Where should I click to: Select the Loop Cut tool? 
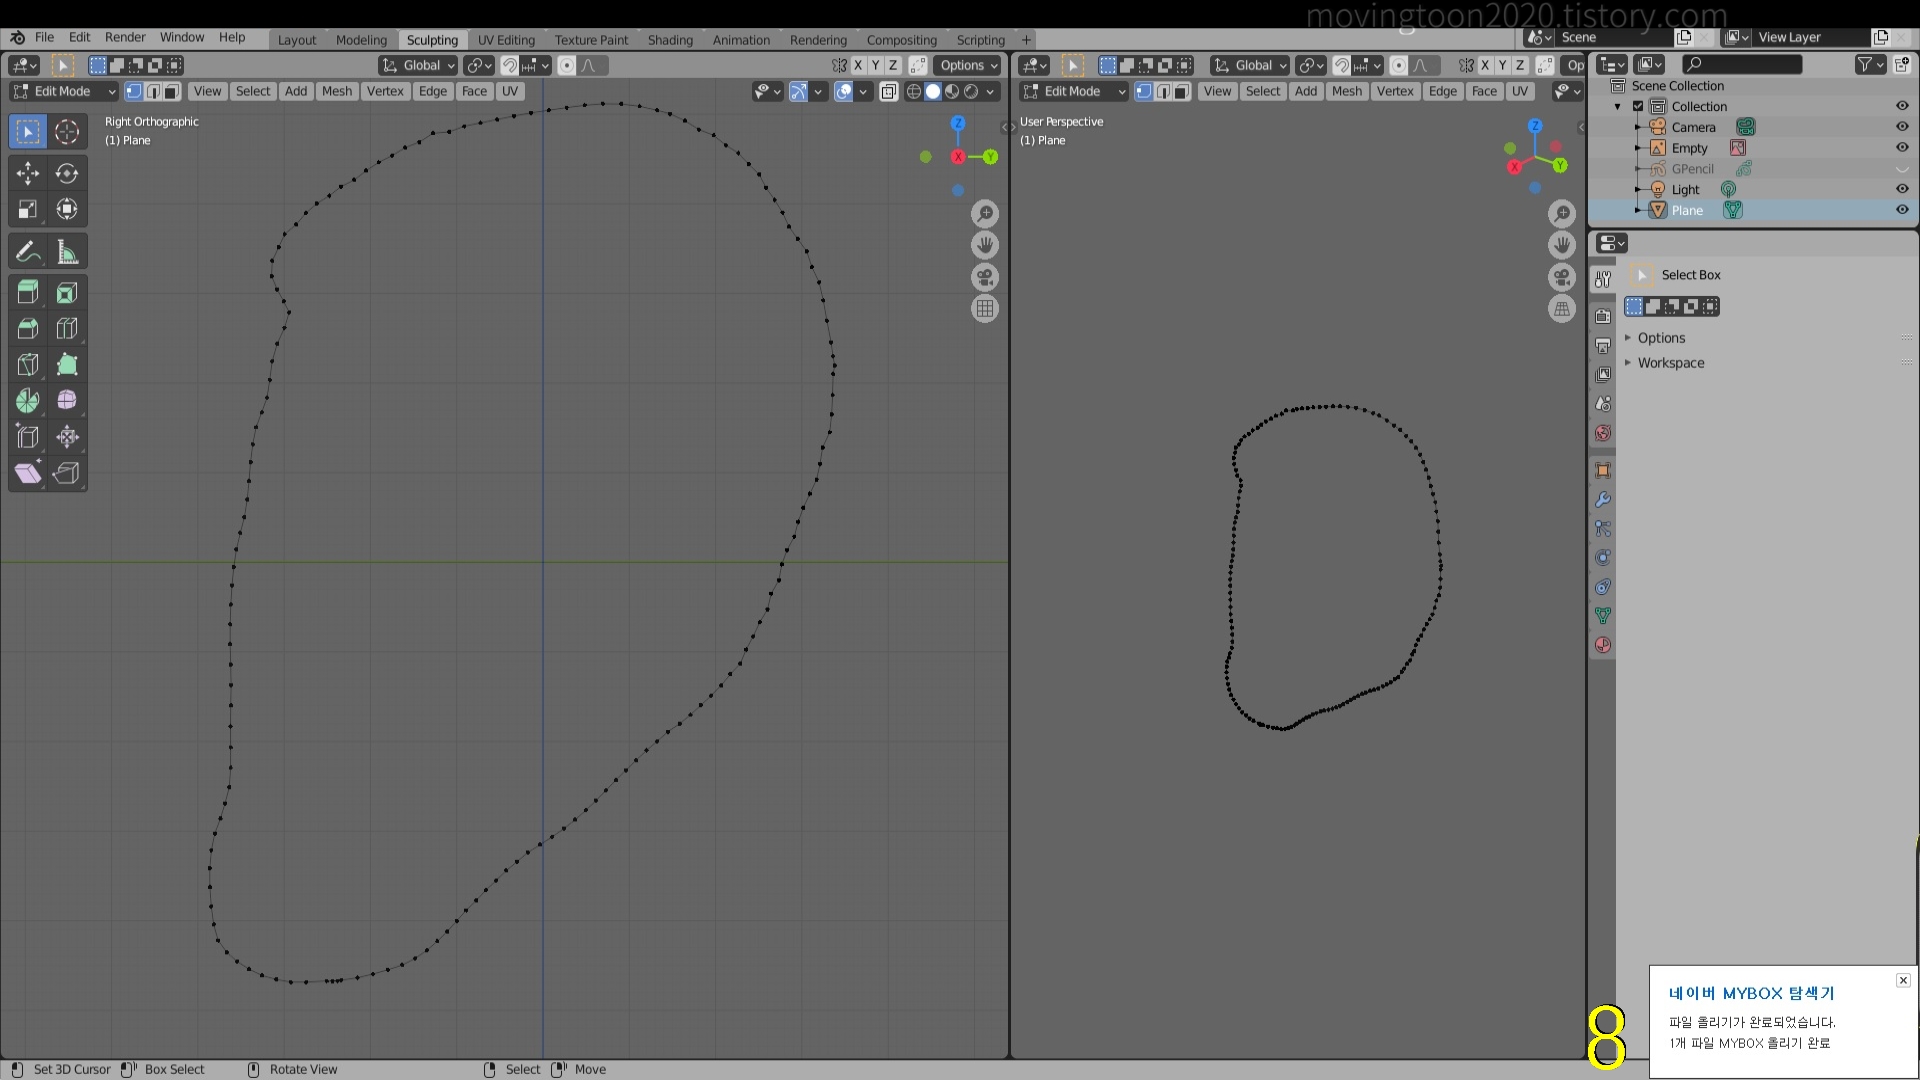[x=67, y=329]
